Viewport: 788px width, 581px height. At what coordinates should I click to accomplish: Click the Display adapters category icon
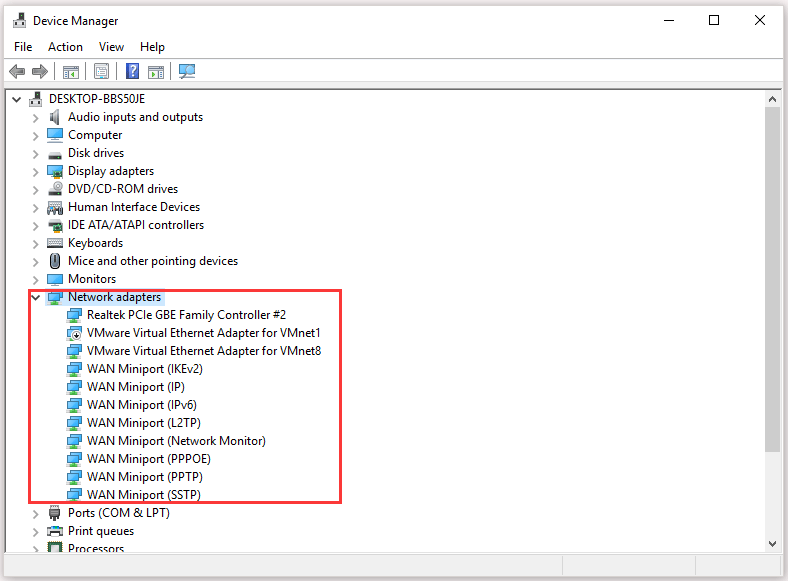coord(55,171)
